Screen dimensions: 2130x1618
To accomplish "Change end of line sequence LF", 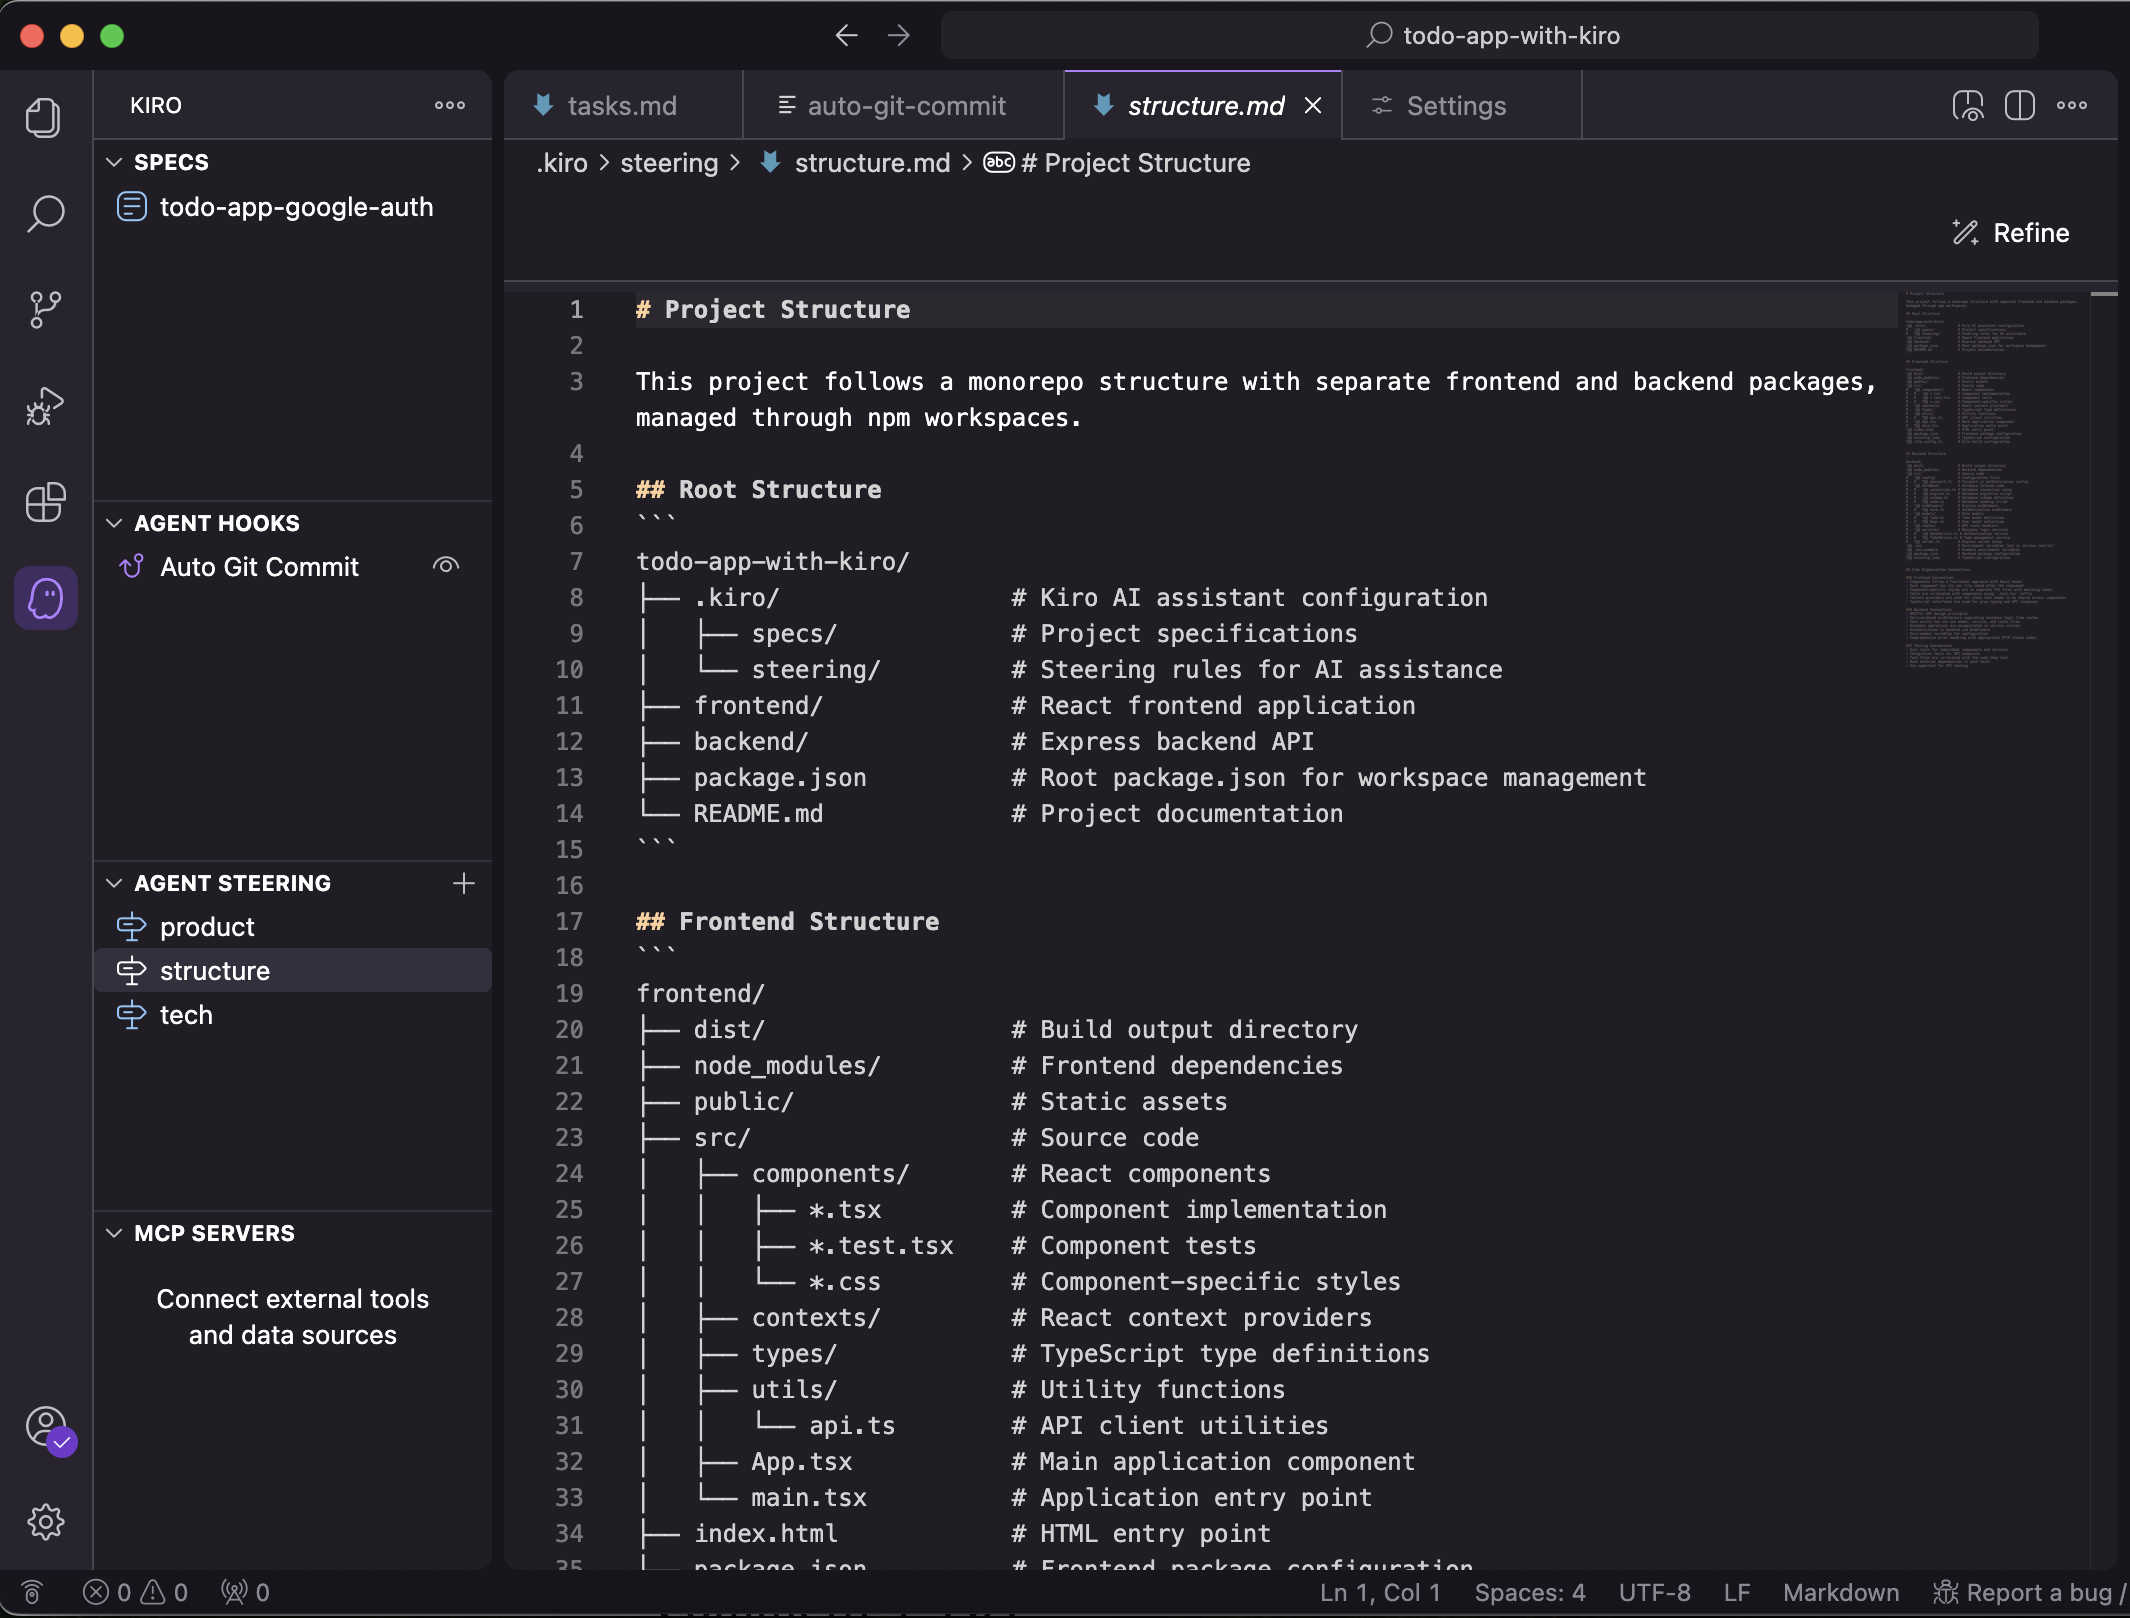I will coord(1737,1592).
